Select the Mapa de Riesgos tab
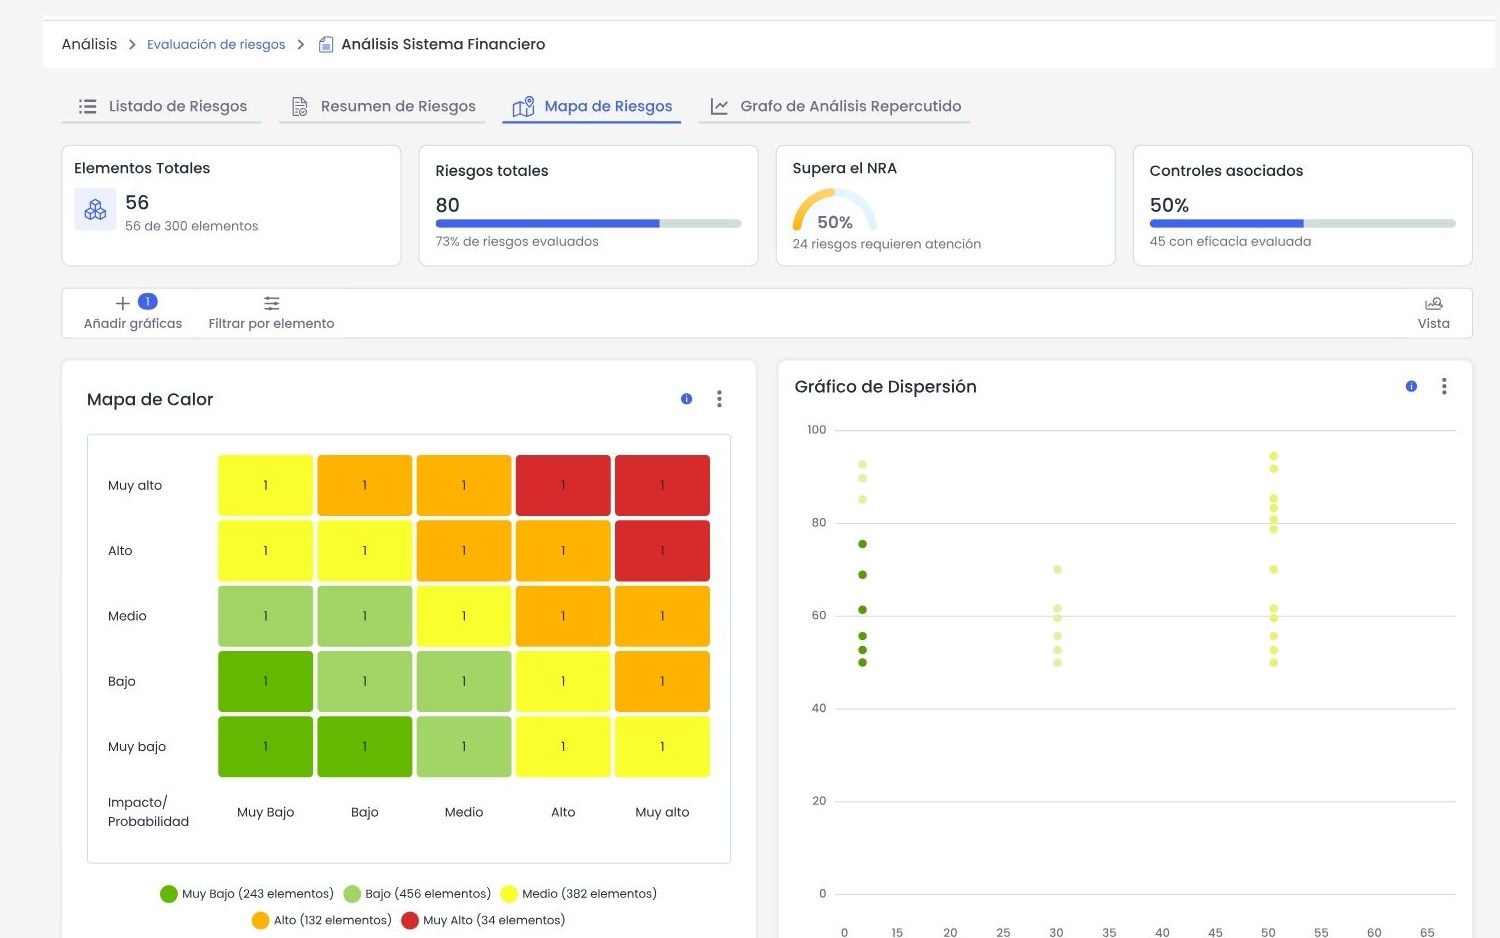This screenshot has height=938, width=1500. (592, 106)
